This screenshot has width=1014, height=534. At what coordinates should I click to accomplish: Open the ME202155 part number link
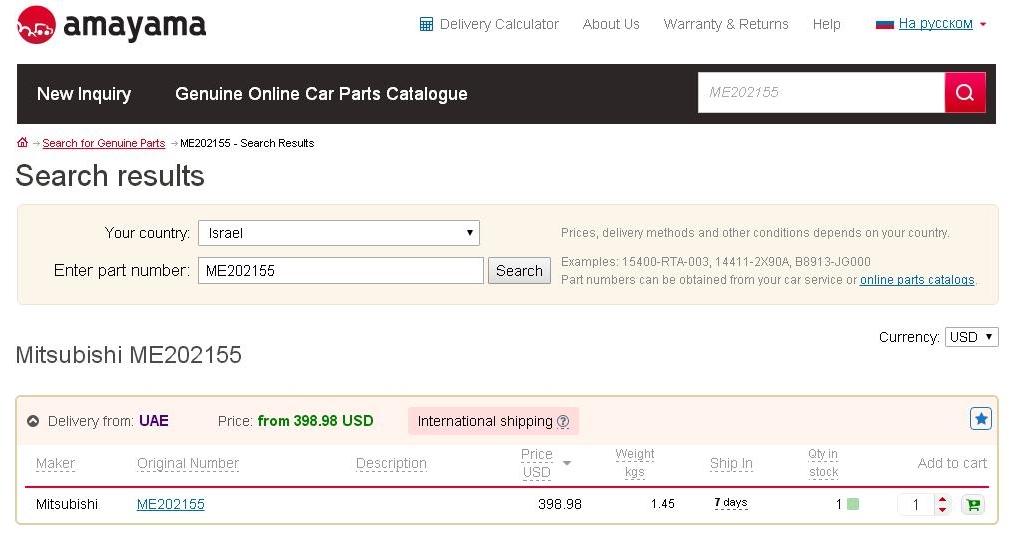click(170, 504)
